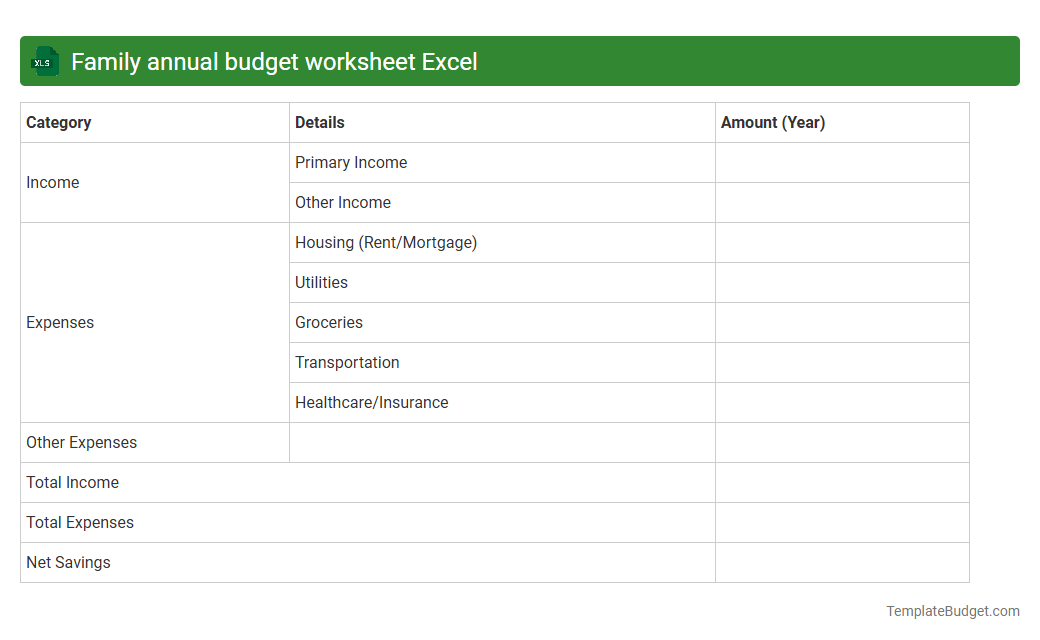Select the Income category cell
Screen dimensions: 1040x640
point(53,182)
